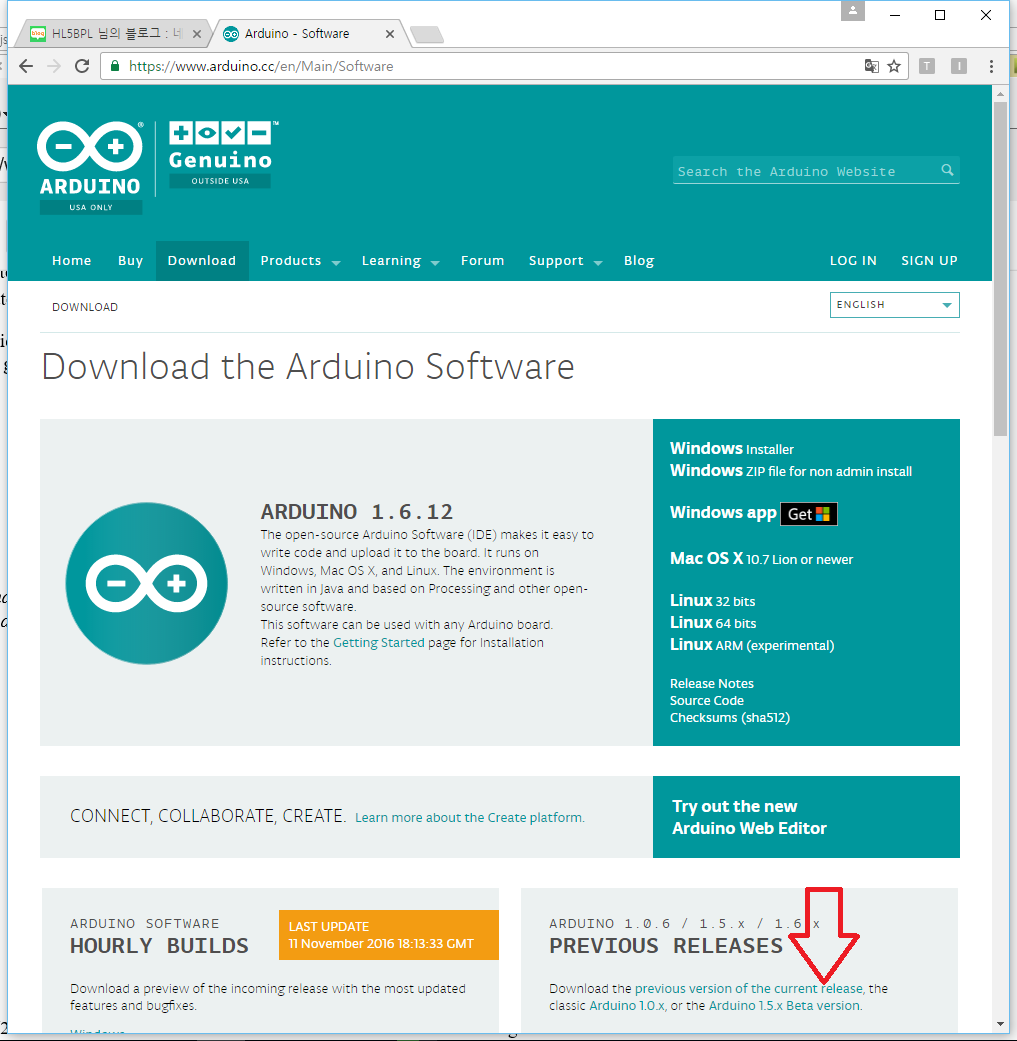Click the Windows app Get store badge

click(809, 514)
